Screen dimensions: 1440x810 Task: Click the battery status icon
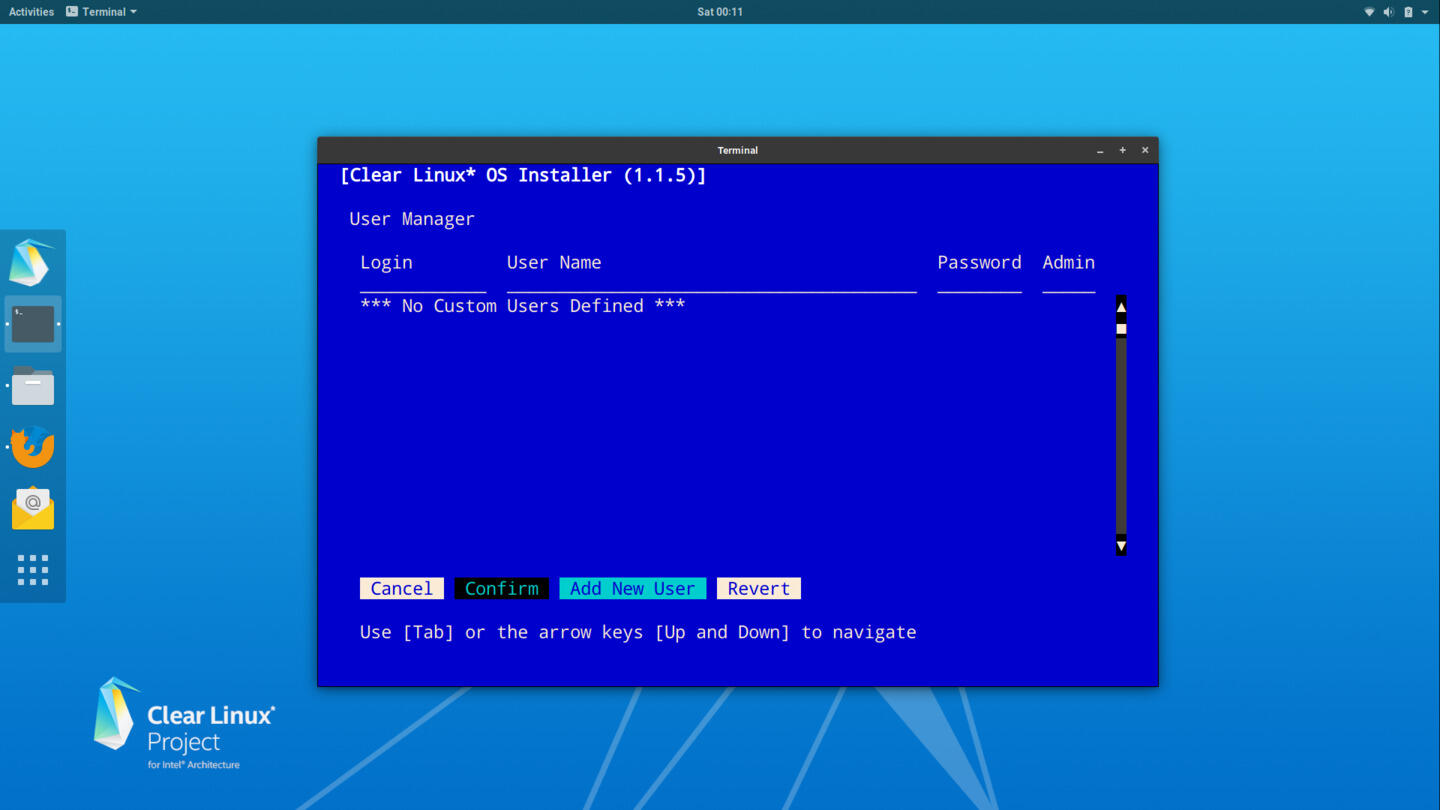[x=1408, y=12]
